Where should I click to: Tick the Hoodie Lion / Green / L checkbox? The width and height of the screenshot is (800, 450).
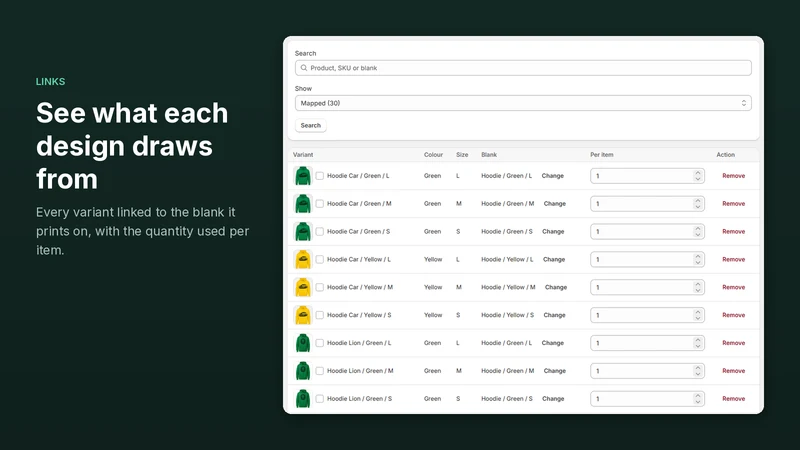pyautogui.click(x=319, y=343)
